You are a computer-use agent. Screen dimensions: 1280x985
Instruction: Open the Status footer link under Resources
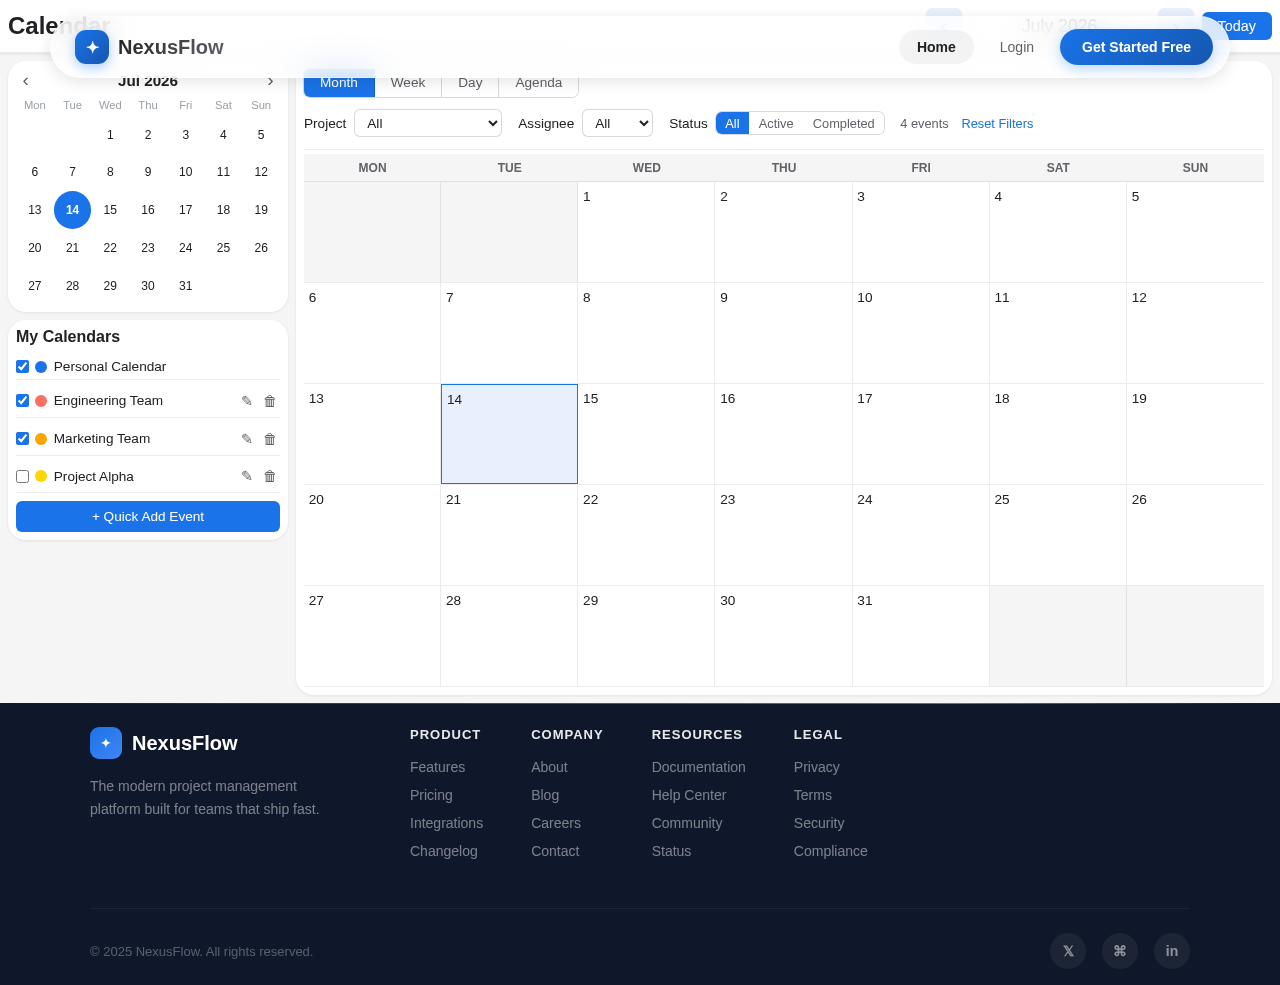[x=671, y=851]
